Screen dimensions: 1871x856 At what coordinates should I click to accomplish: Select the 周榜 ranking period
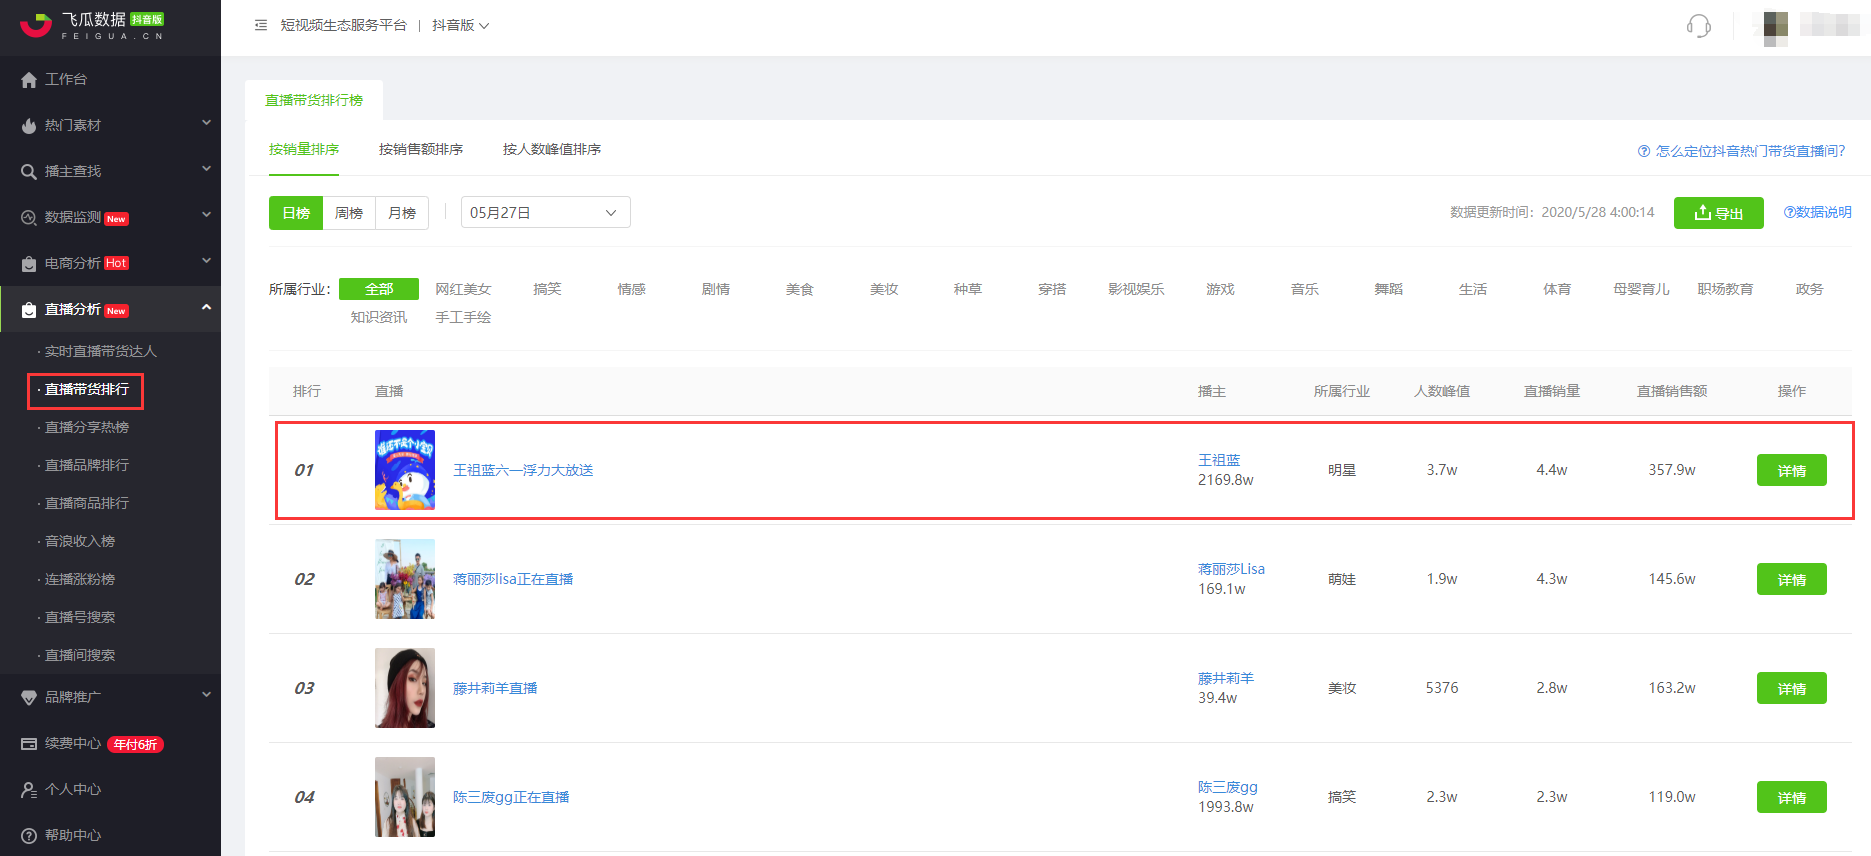coord(349,213)
